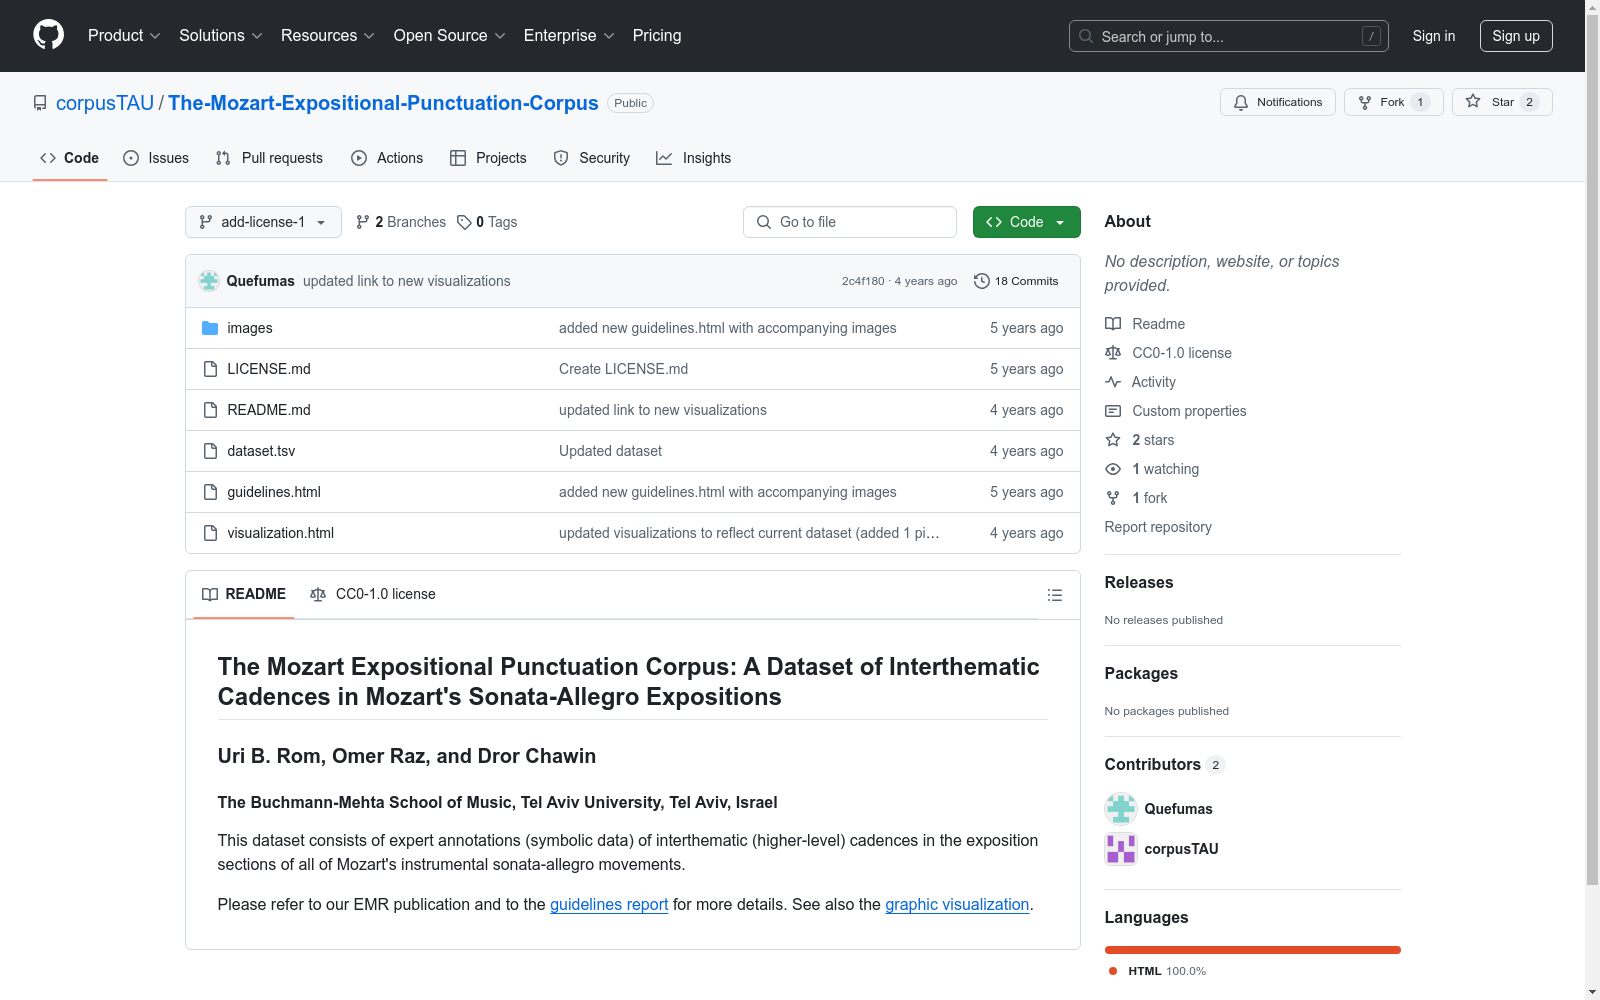
Task: Open the Security tab
Action: click(x=592, y=158)
